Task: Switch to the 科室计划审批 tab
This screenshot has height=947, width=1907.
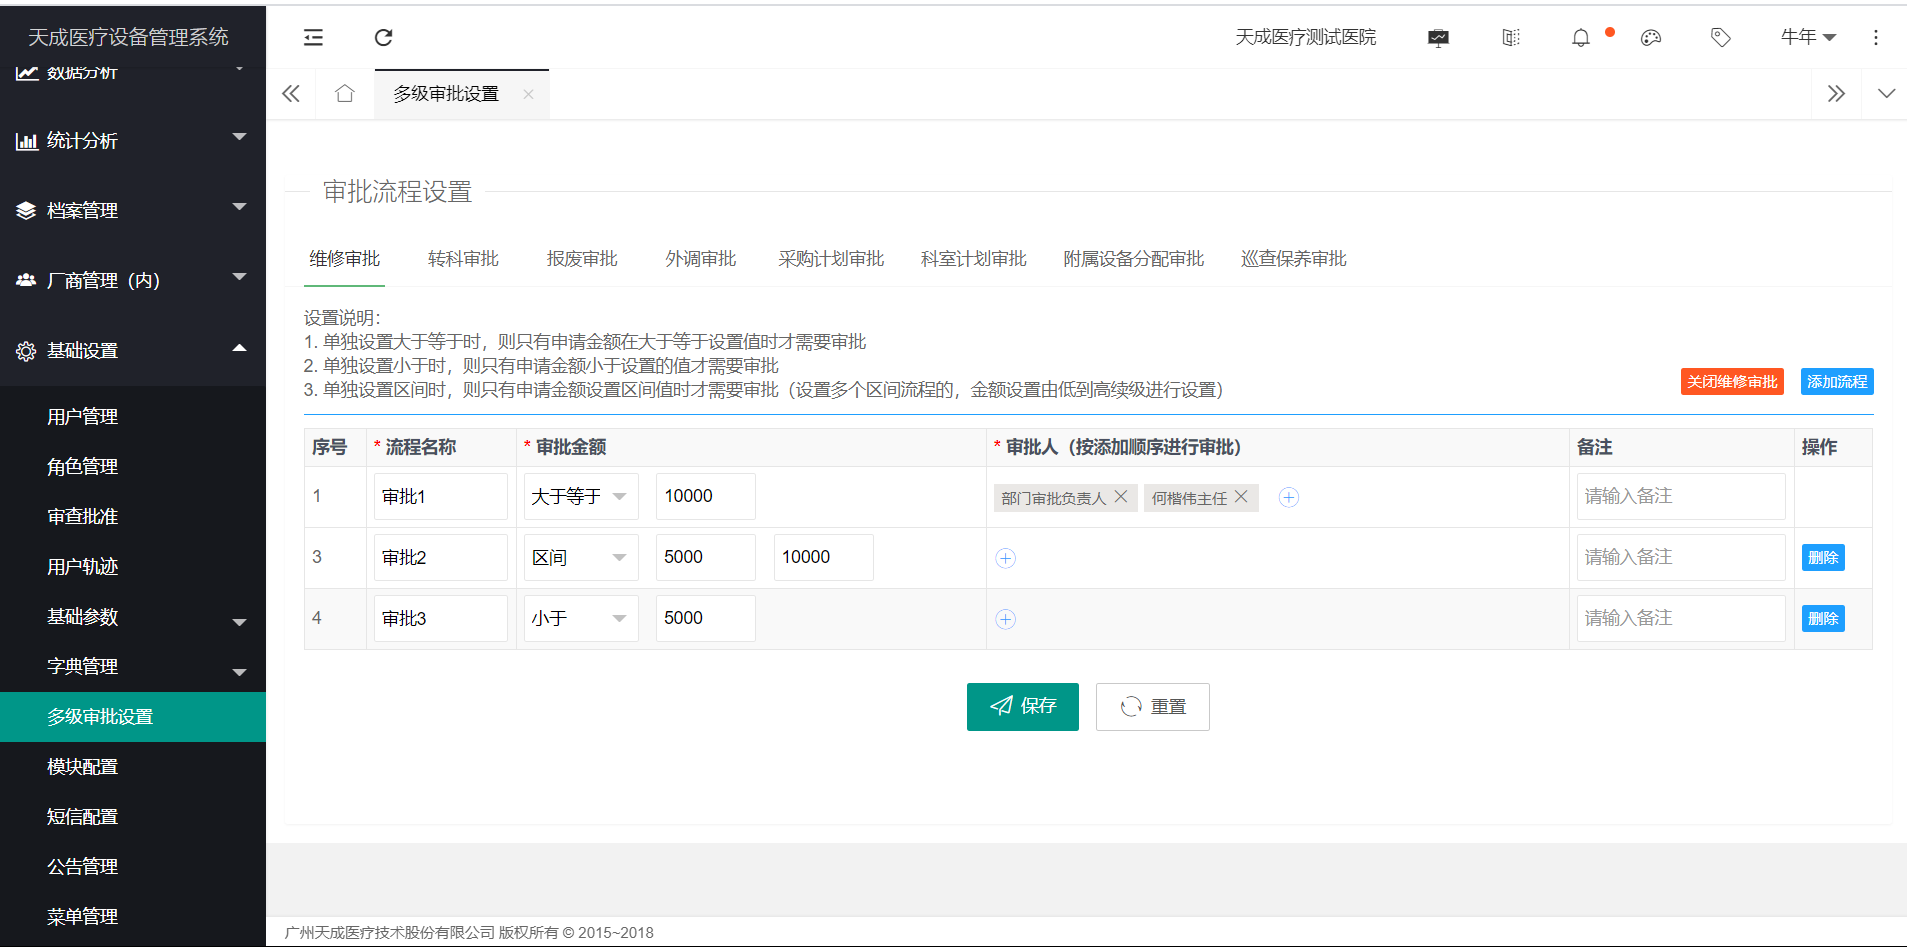Action: tap(974, 259)
